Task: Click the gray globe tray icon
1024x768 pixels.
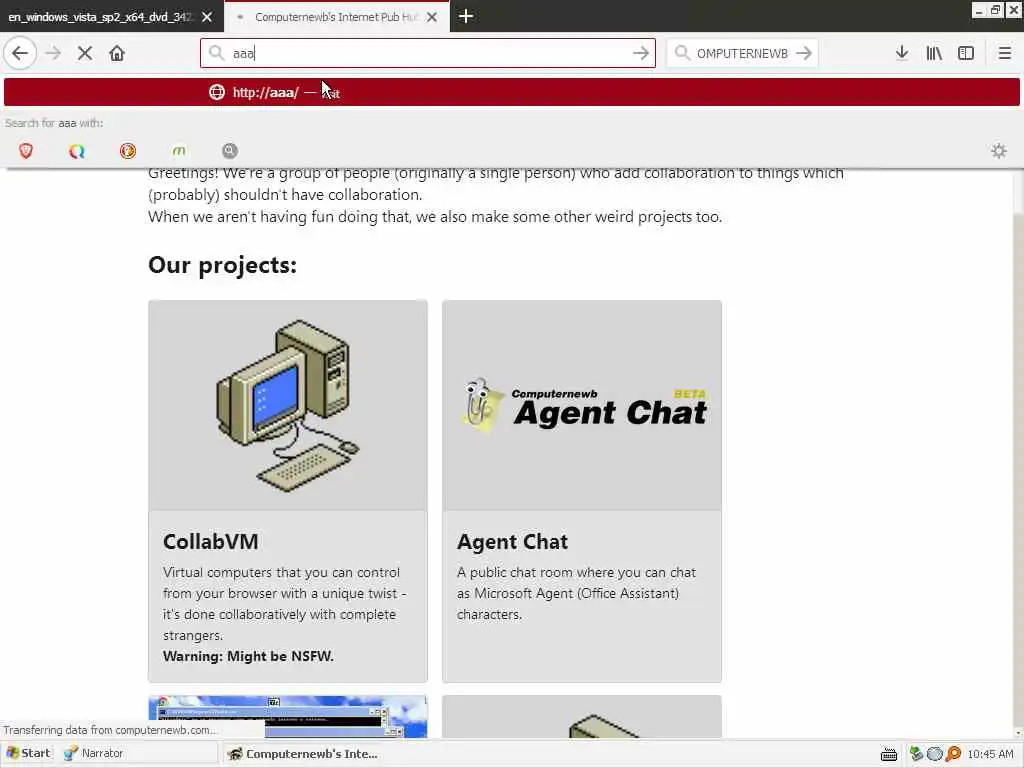Action: (x=935, y=754)
